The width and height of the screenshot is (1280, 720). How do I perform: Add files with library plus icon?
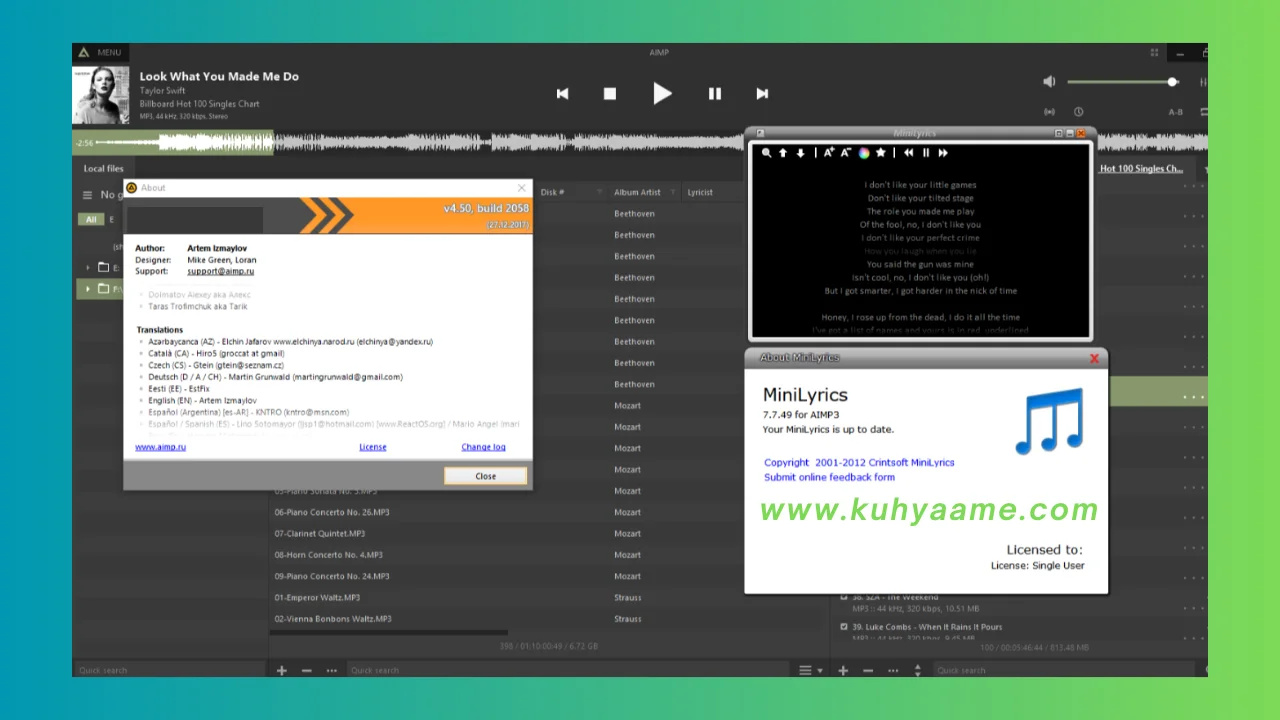click(x=282, y=670)
